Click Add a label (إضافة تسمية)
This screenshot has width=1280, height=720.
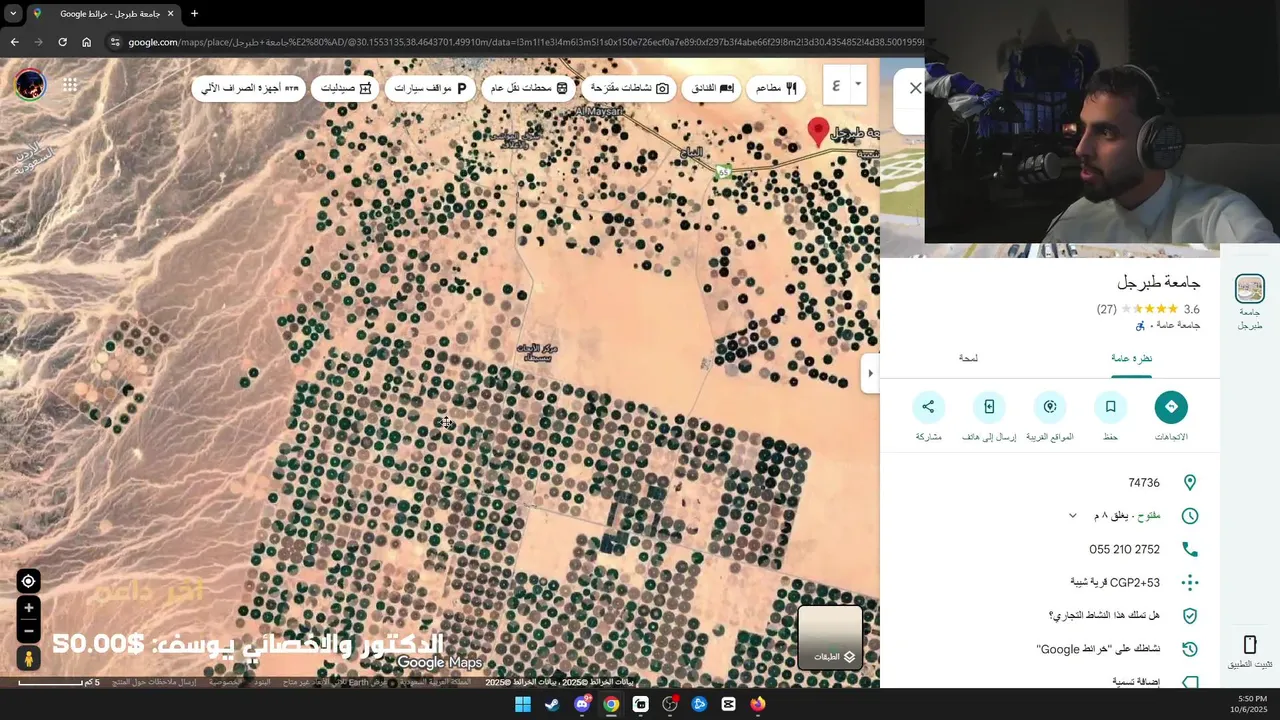[x=1135, y=682]
